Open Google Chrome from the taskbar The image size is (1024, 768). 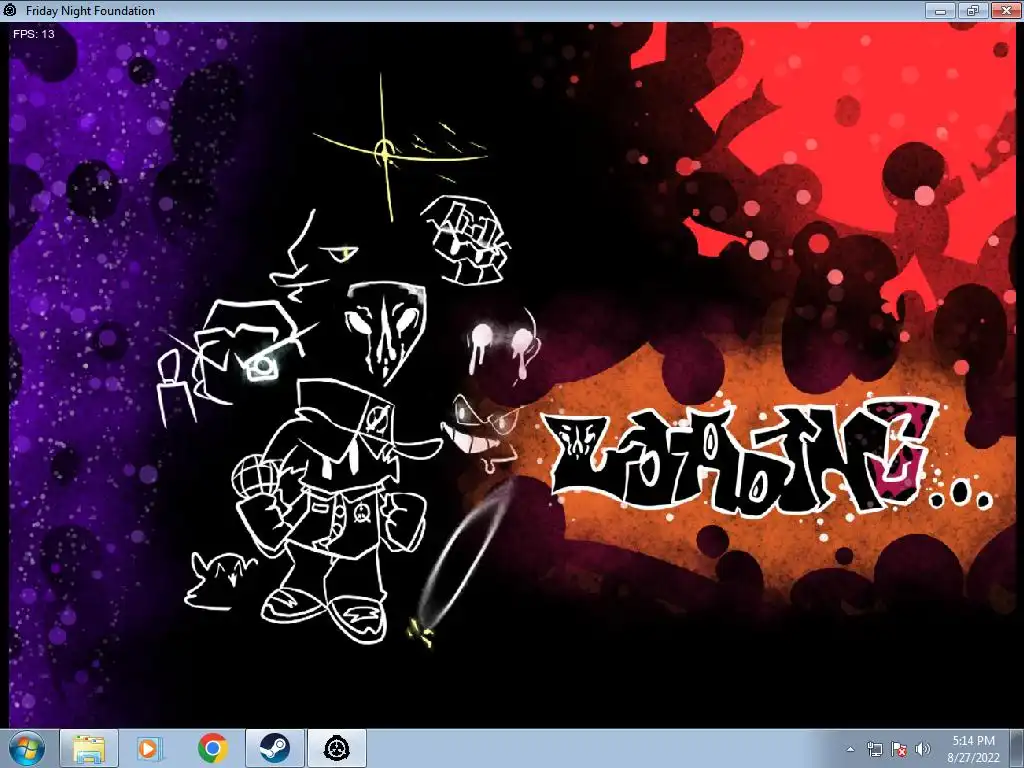212,749
